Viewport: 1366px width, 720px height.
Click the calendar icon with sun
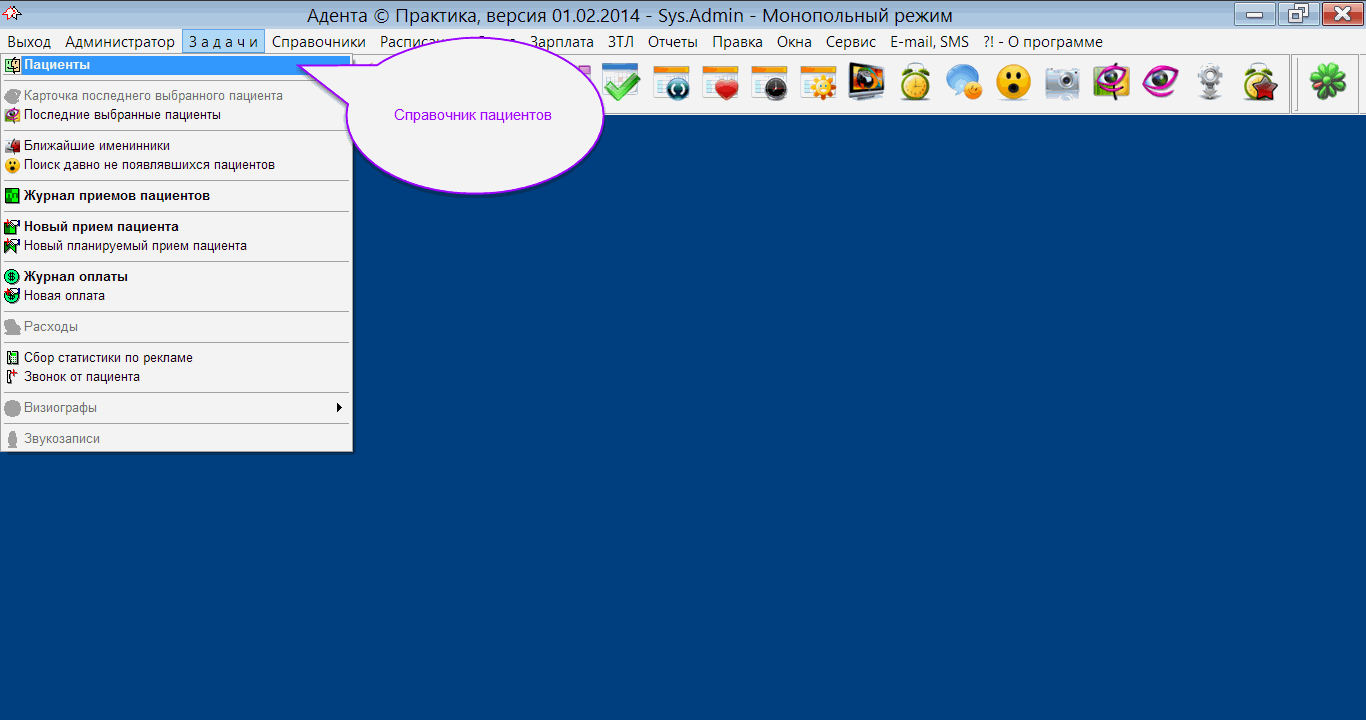[818, 82]
